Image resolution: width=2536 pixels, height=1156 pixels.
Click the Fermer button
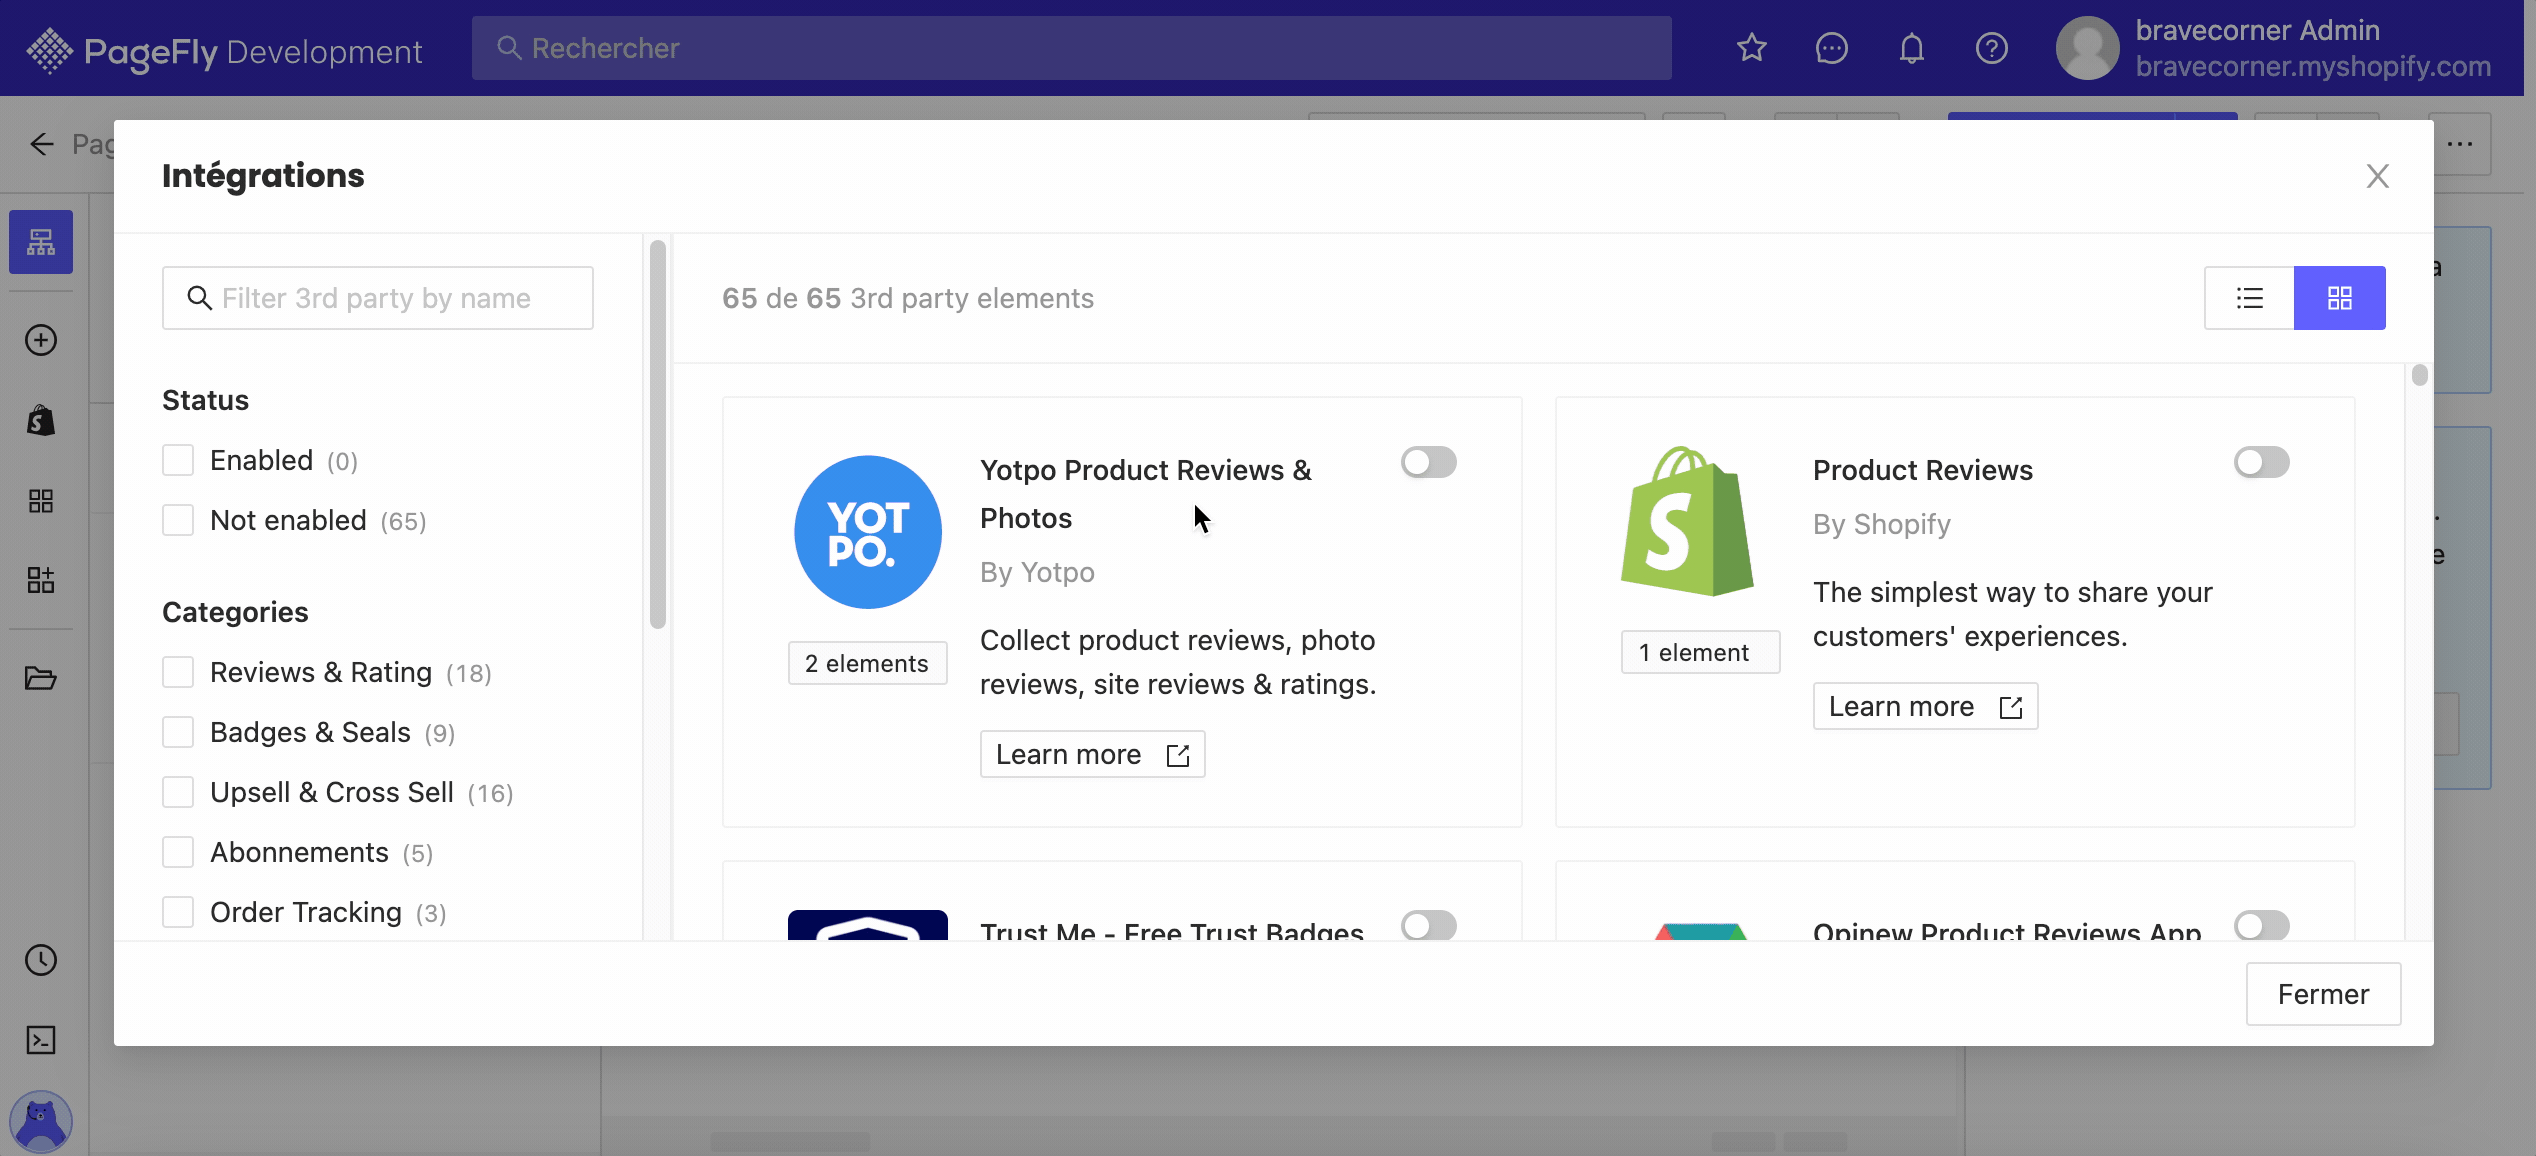[x=2323, y=994]
